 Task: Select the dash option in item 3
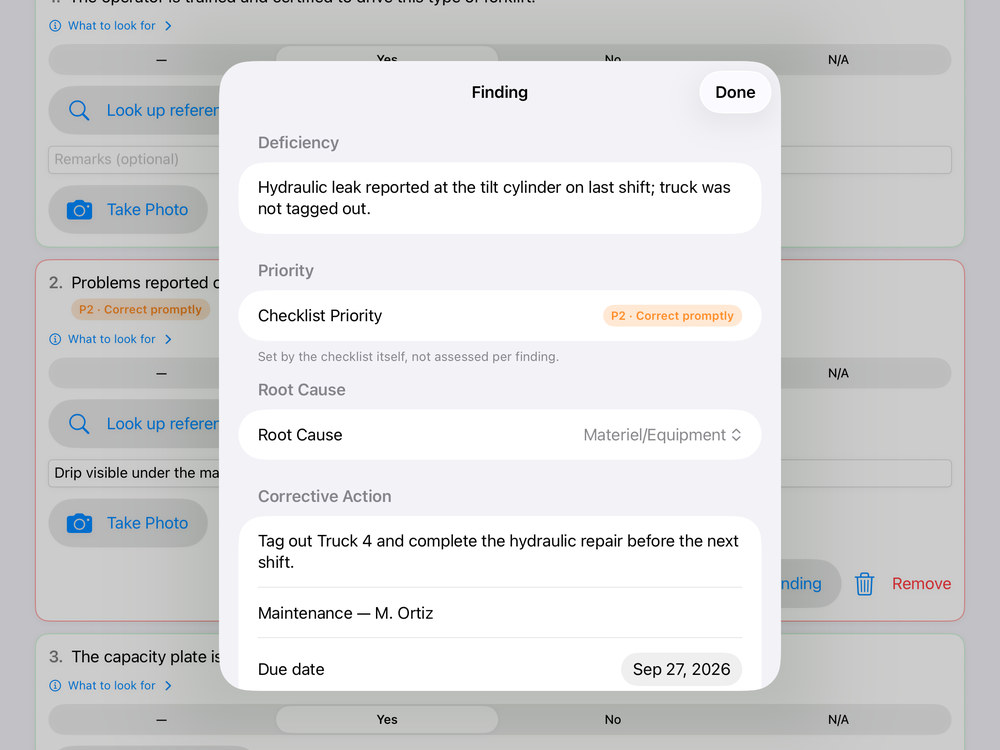161,719
